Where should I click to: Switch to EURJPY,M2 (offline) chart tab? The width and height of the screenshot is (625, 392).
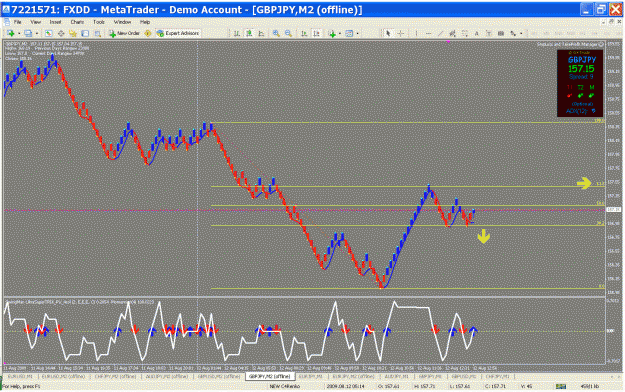pos(354,376)
